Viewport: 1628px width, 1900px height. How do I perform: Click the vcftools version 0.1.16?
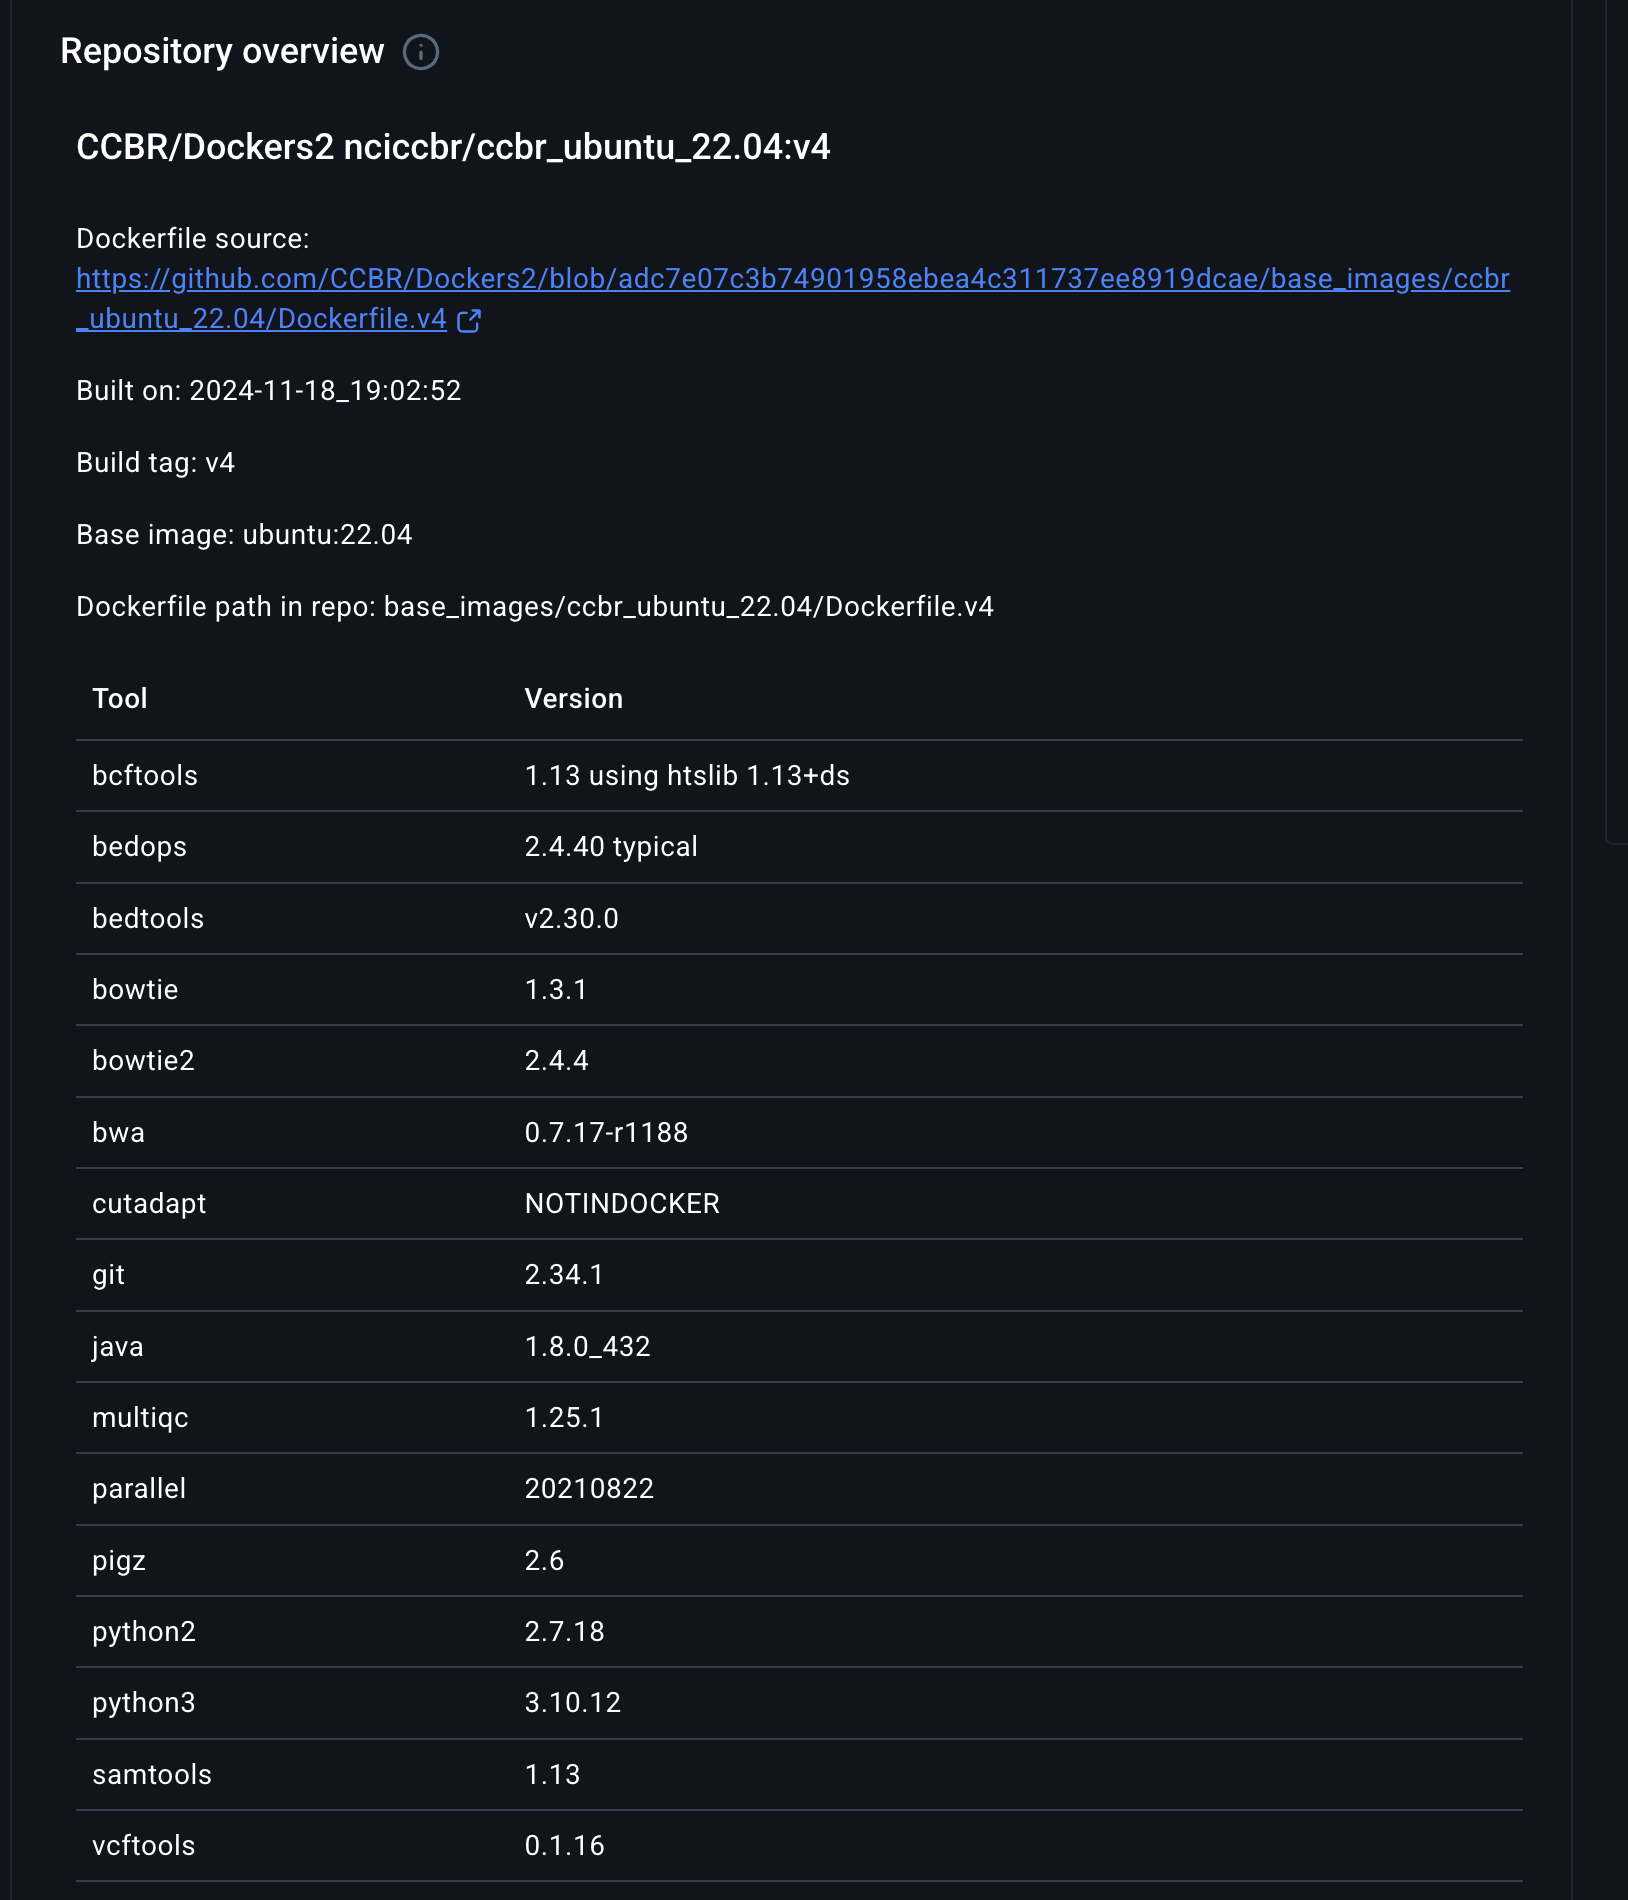coord(565,1845)
